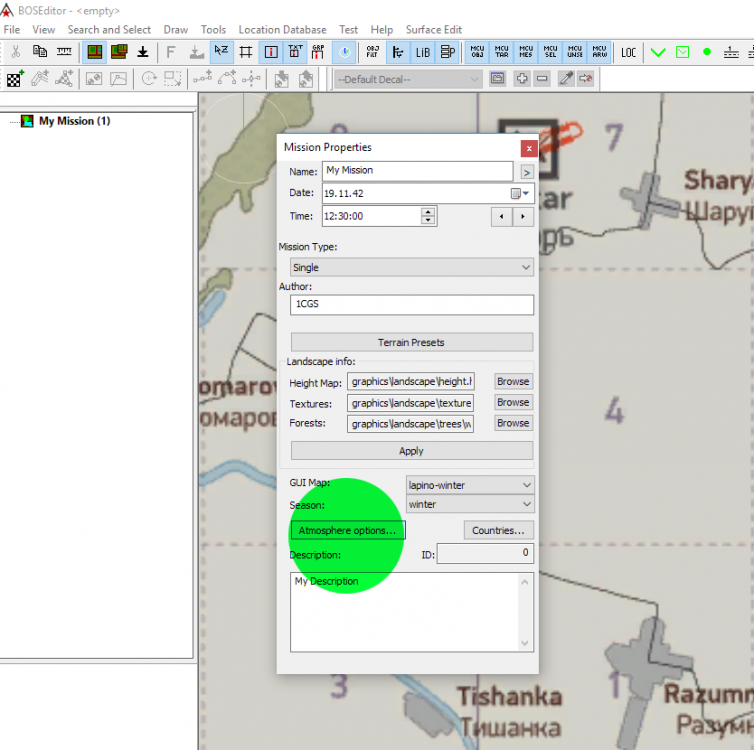Open the Surface Edit menu

[x=434, y=30]
